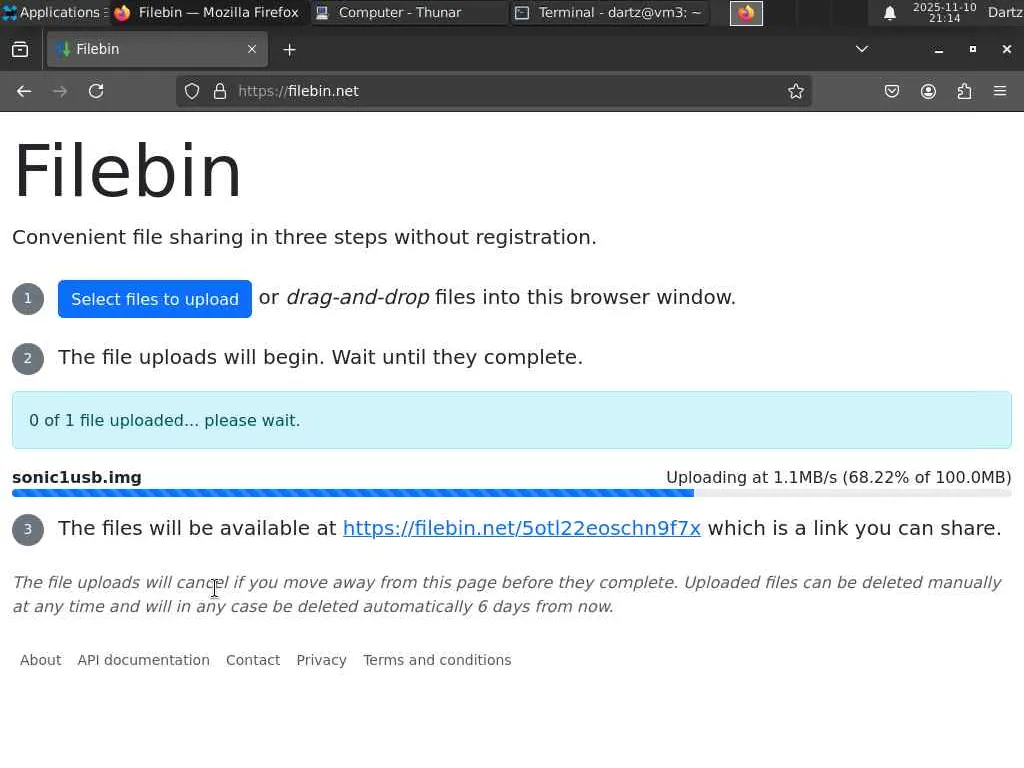Open the Applications menu in the panel
The height and width of the screenshot is (768, 1024).
click(54, 12)
